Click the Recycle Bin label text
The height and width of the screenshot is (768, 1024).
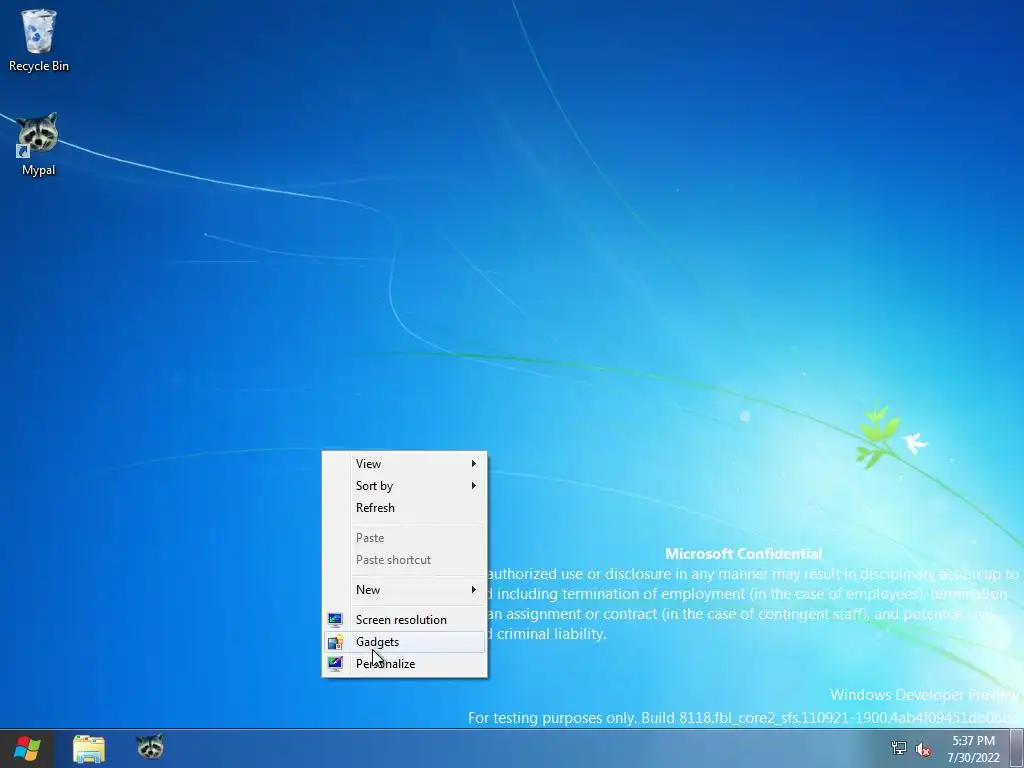click(39, 66)
